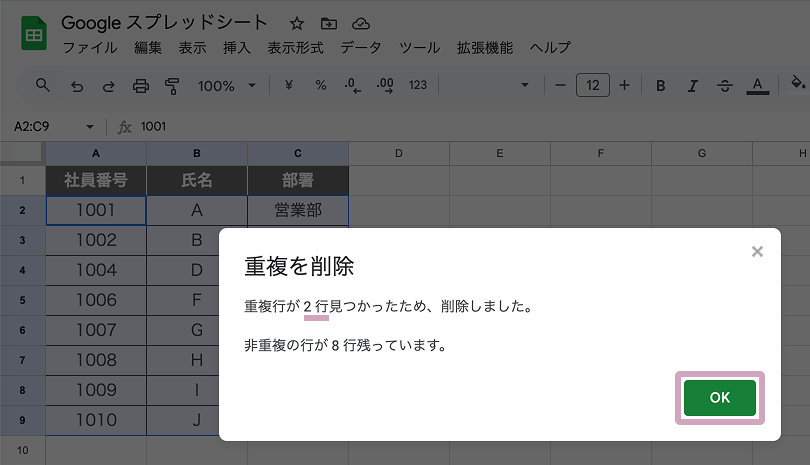This screenshot has height=465, width=810.
Task: Open the 表示形式 menu
Action: (x=295, y=48)
